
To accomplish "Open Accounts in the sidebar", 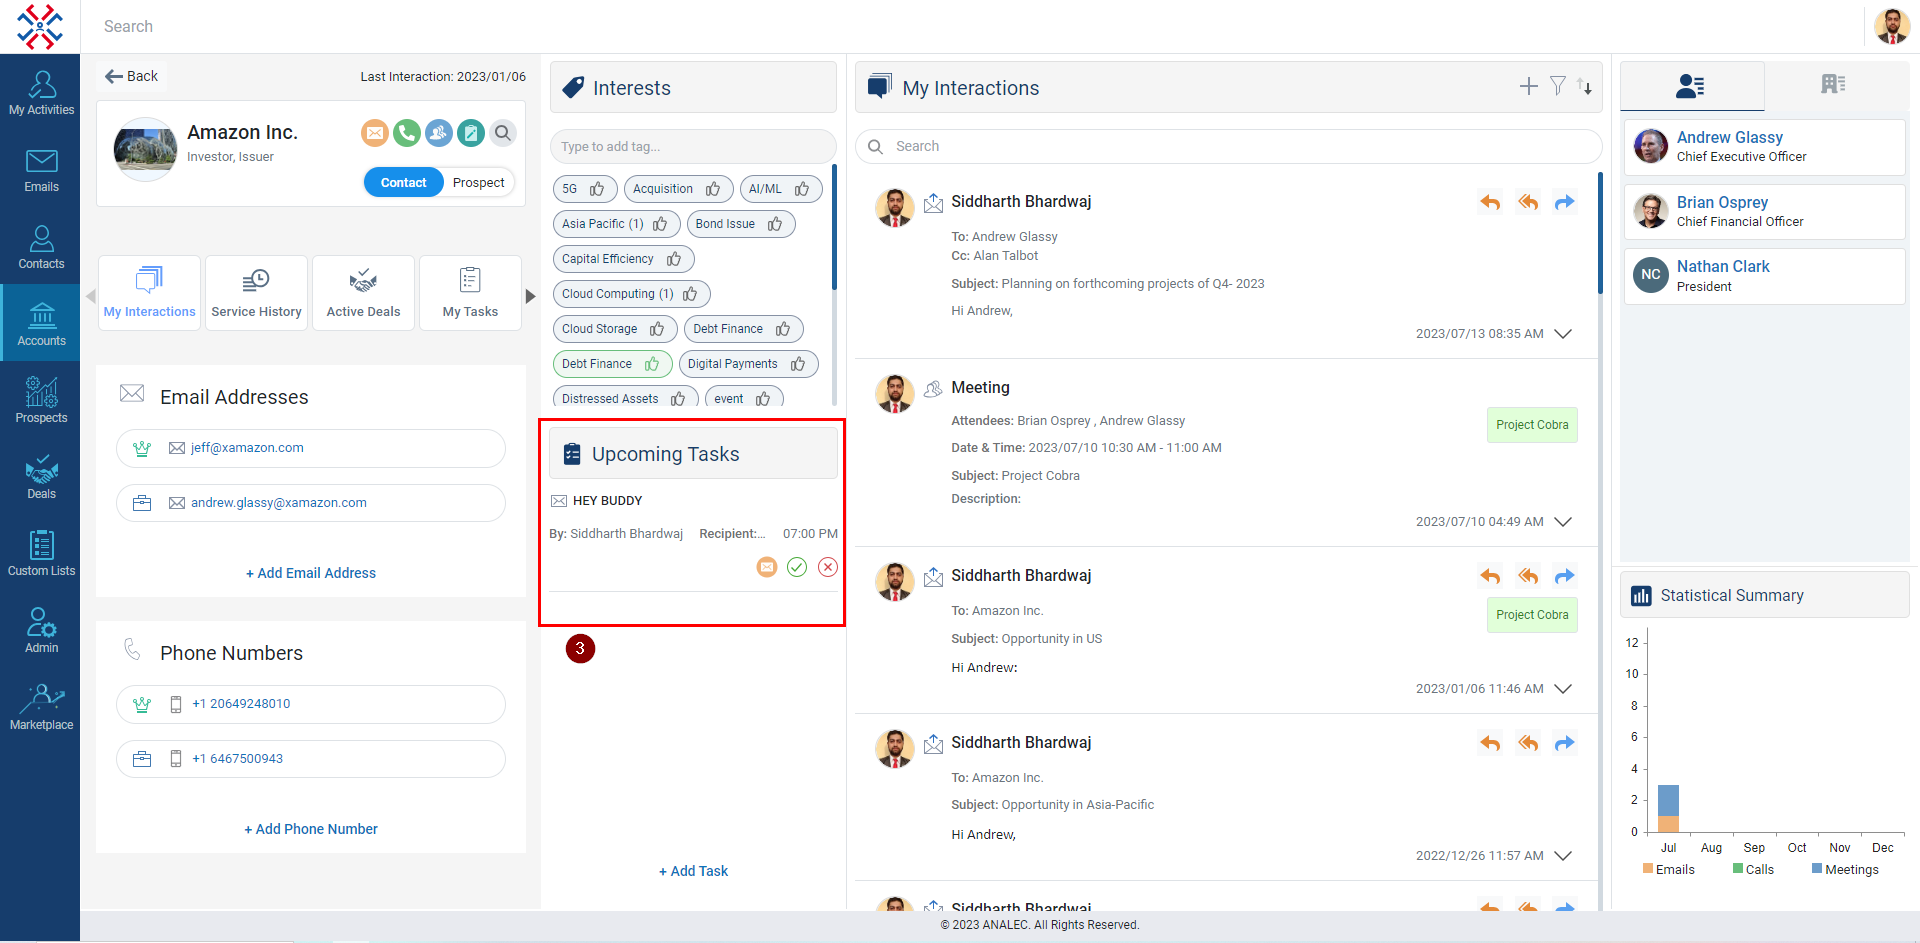I will [x=41, y=323].
